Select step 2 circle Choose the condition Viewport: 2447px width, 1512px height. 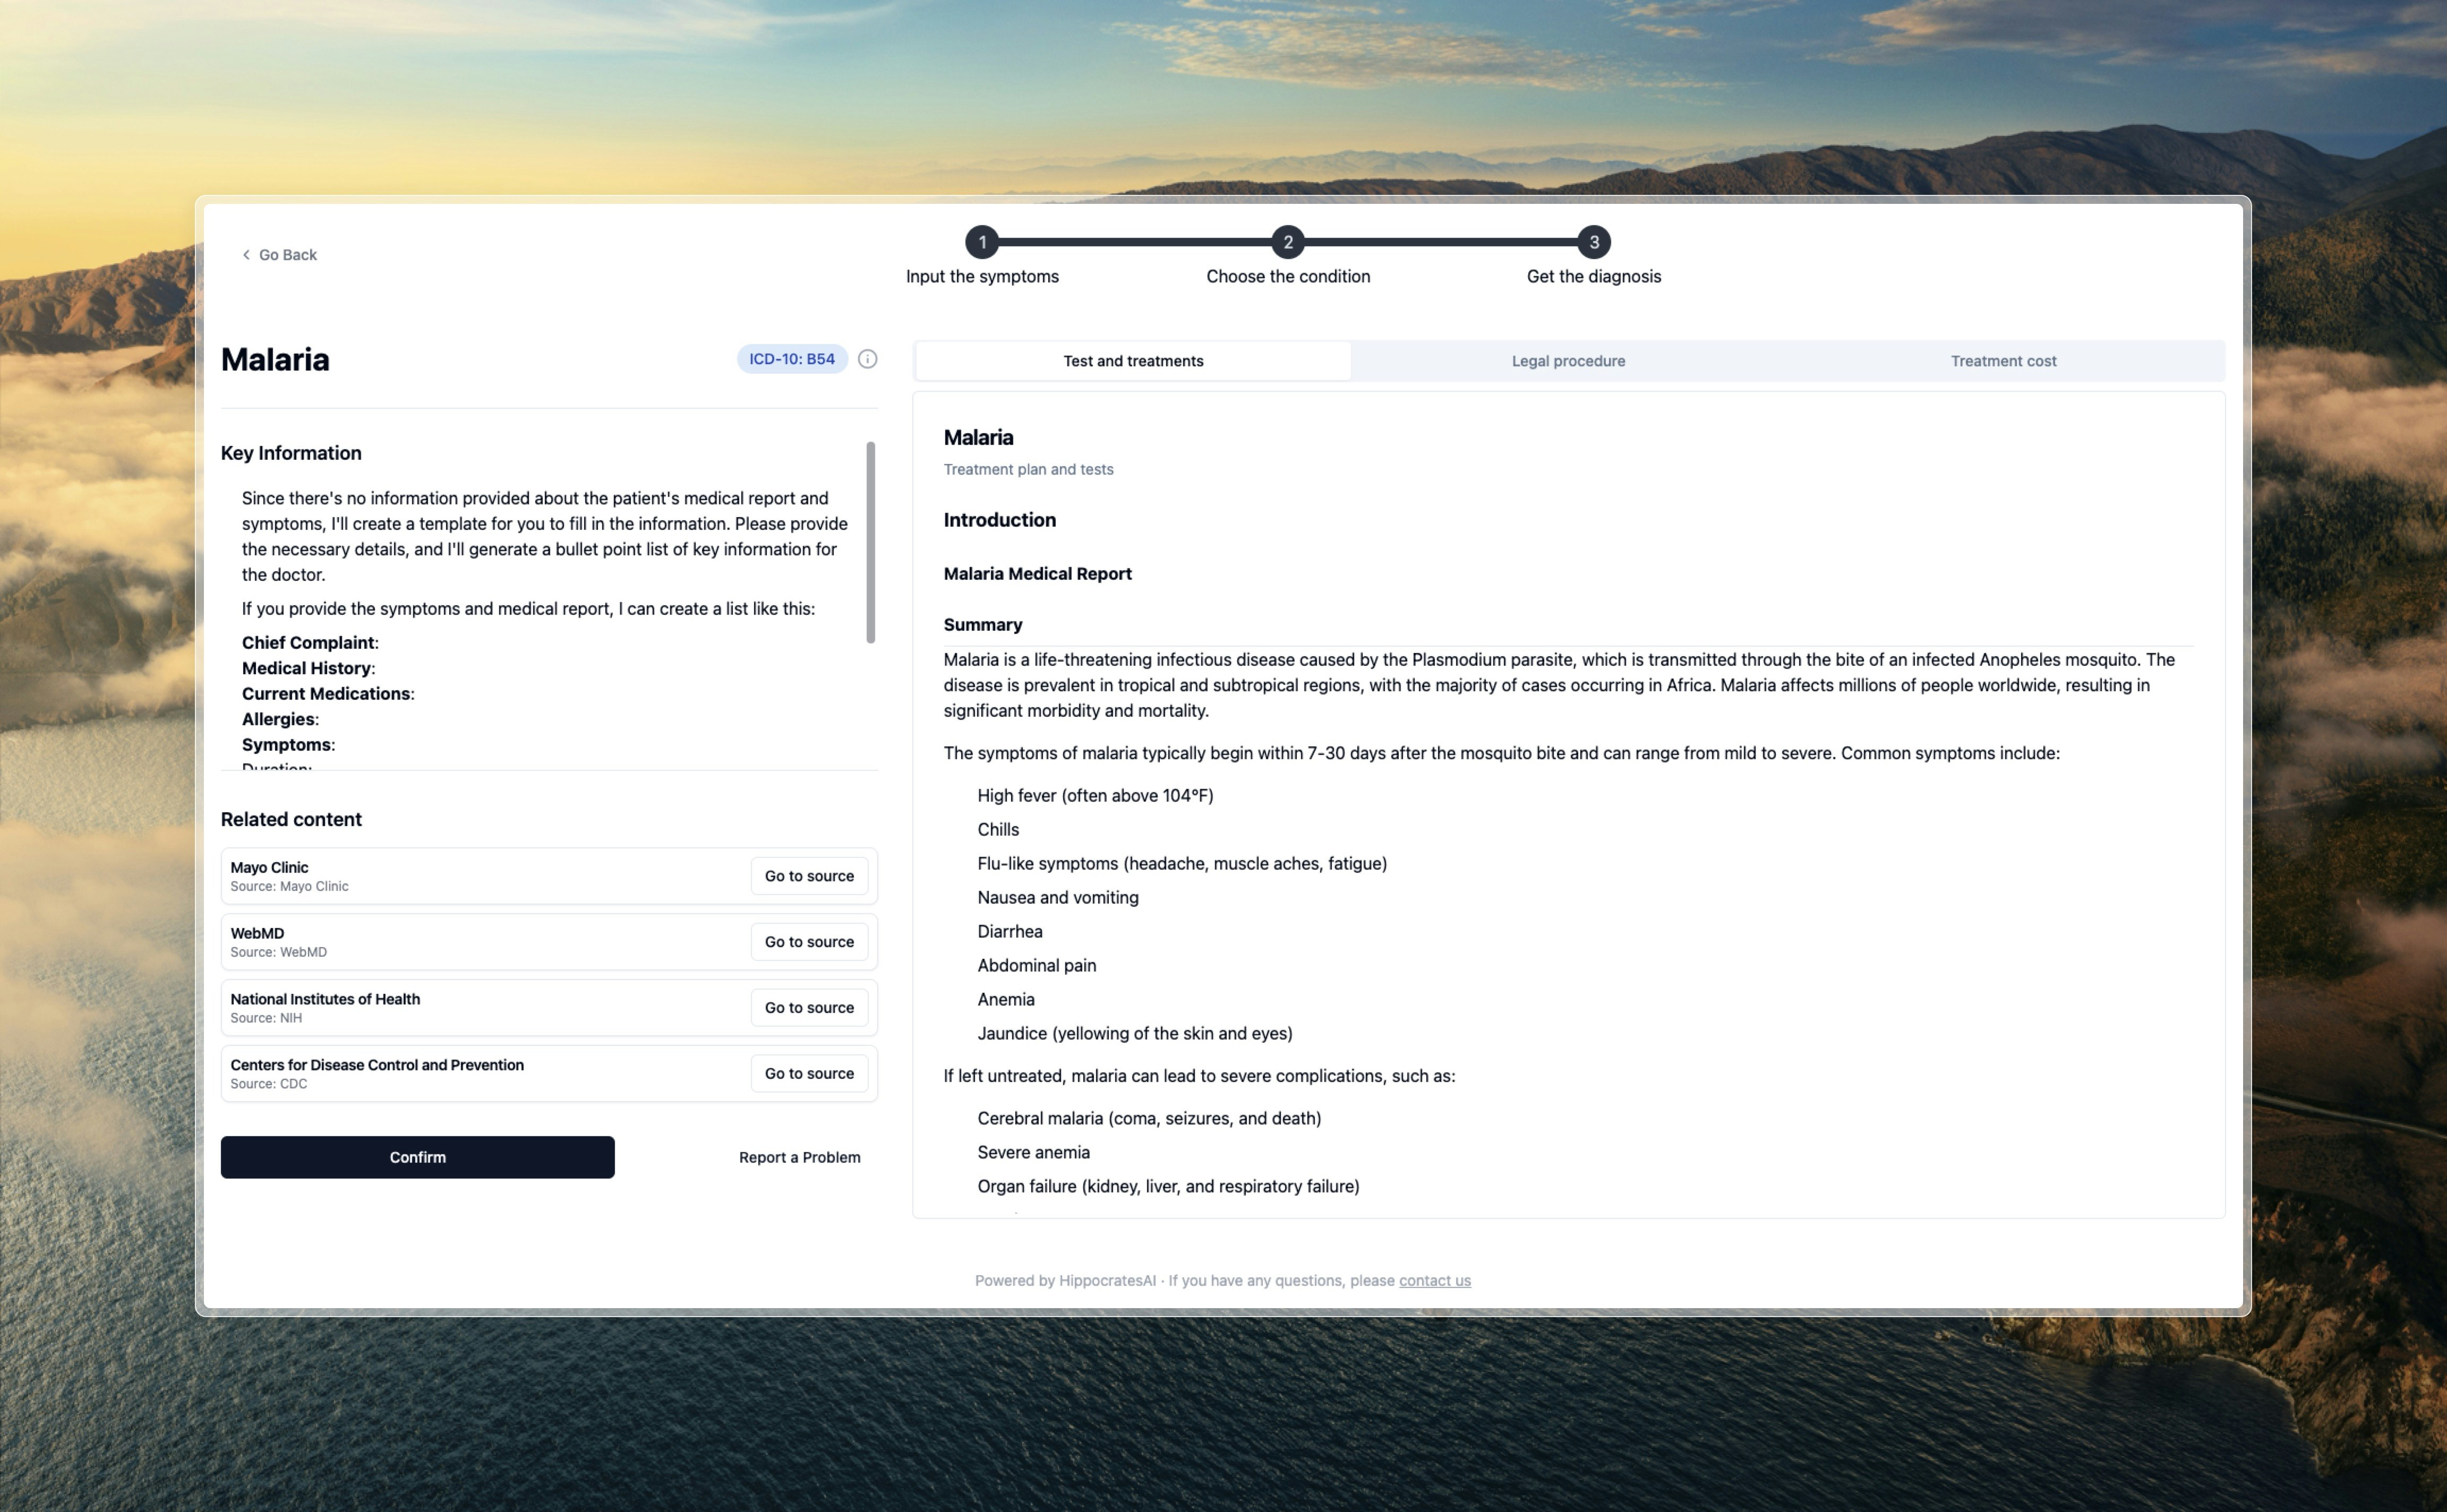1288,242
